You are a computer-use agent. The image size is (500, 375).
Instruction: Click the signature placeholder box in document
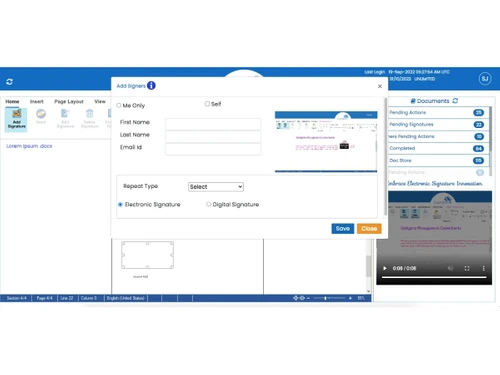[x=147, y=255]
